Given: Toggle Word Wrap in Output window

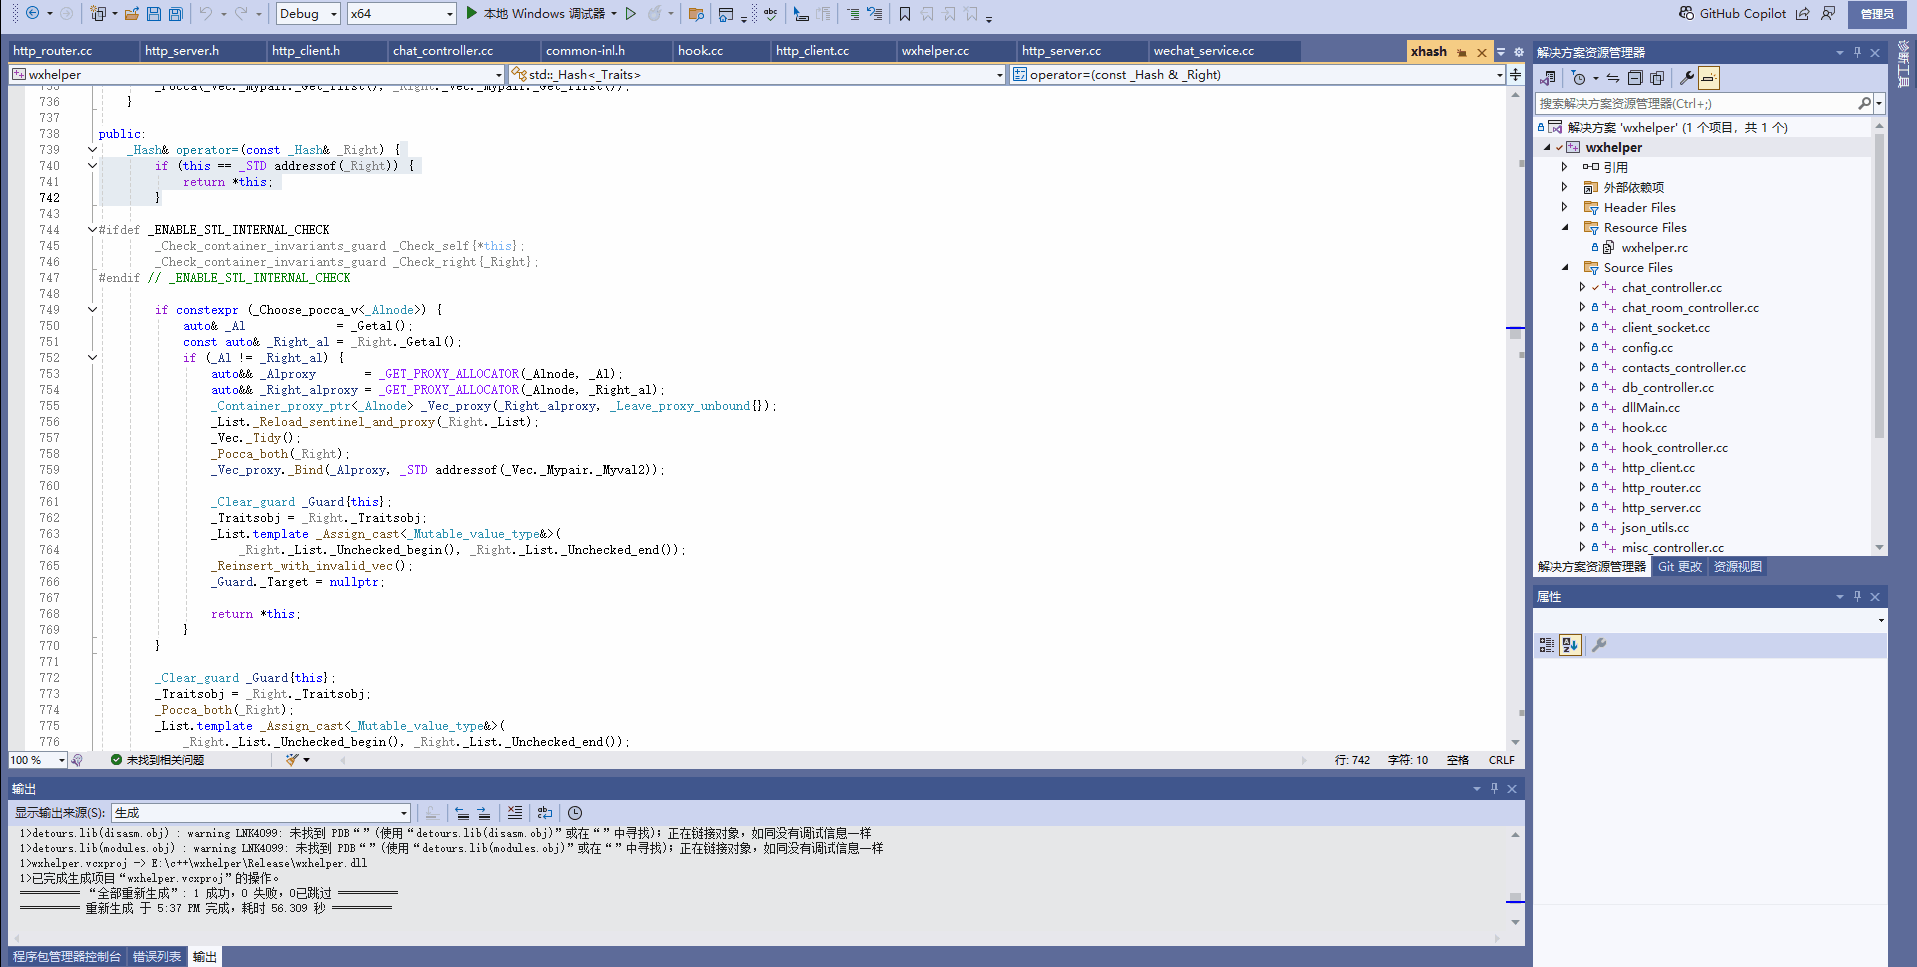Looking at the screenshot, I should [544, 813].
